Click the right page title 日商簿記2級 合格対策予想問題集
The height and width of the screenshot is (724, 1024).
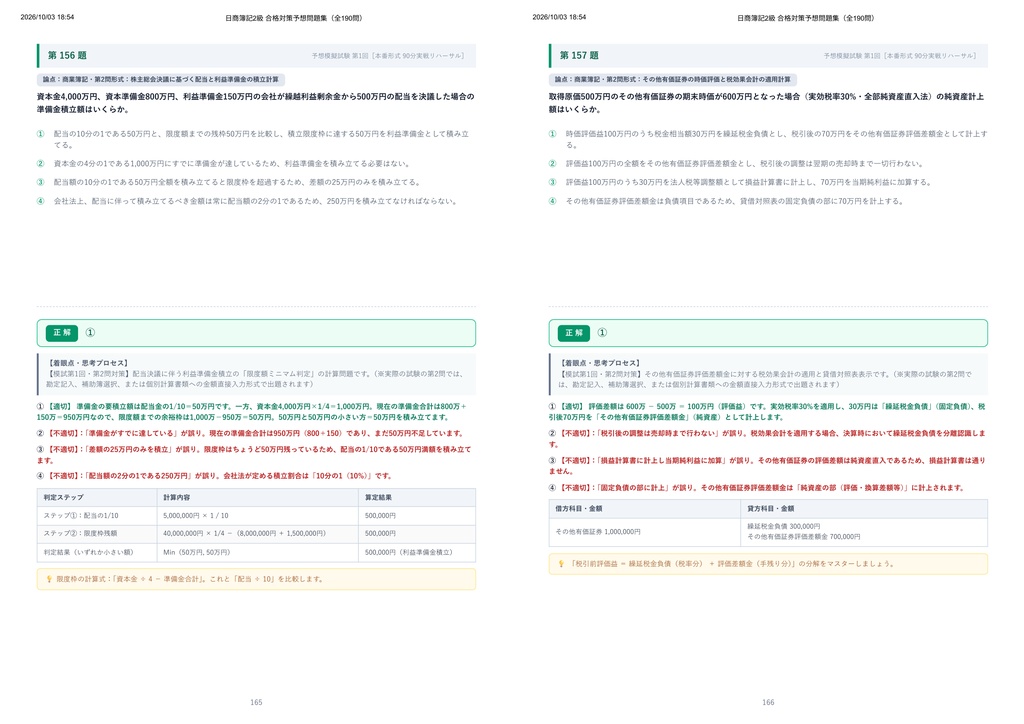click(x=806, y=18)
